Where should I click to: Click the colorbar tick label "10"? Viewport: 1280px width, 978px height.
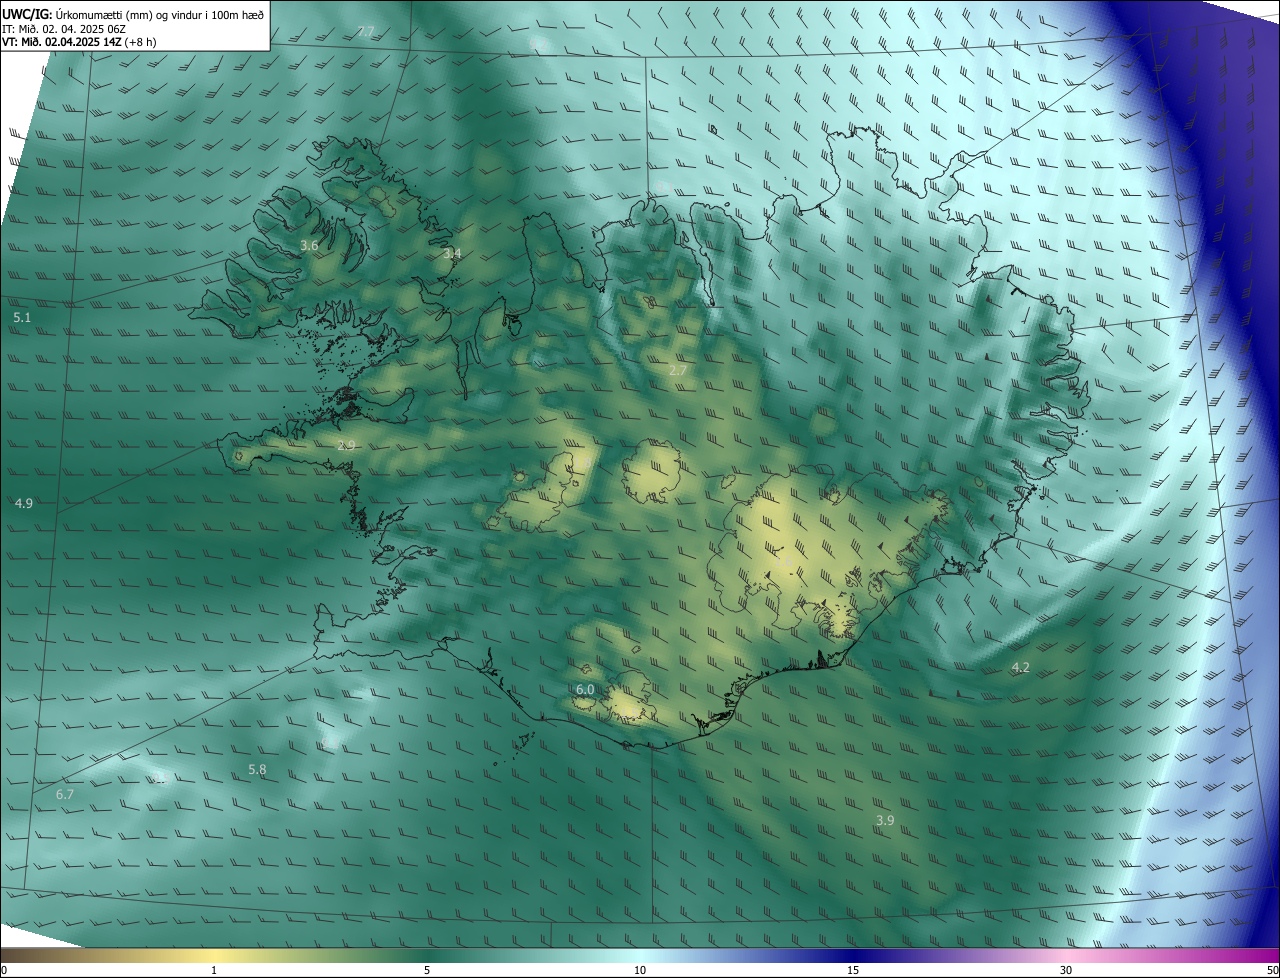640,970
